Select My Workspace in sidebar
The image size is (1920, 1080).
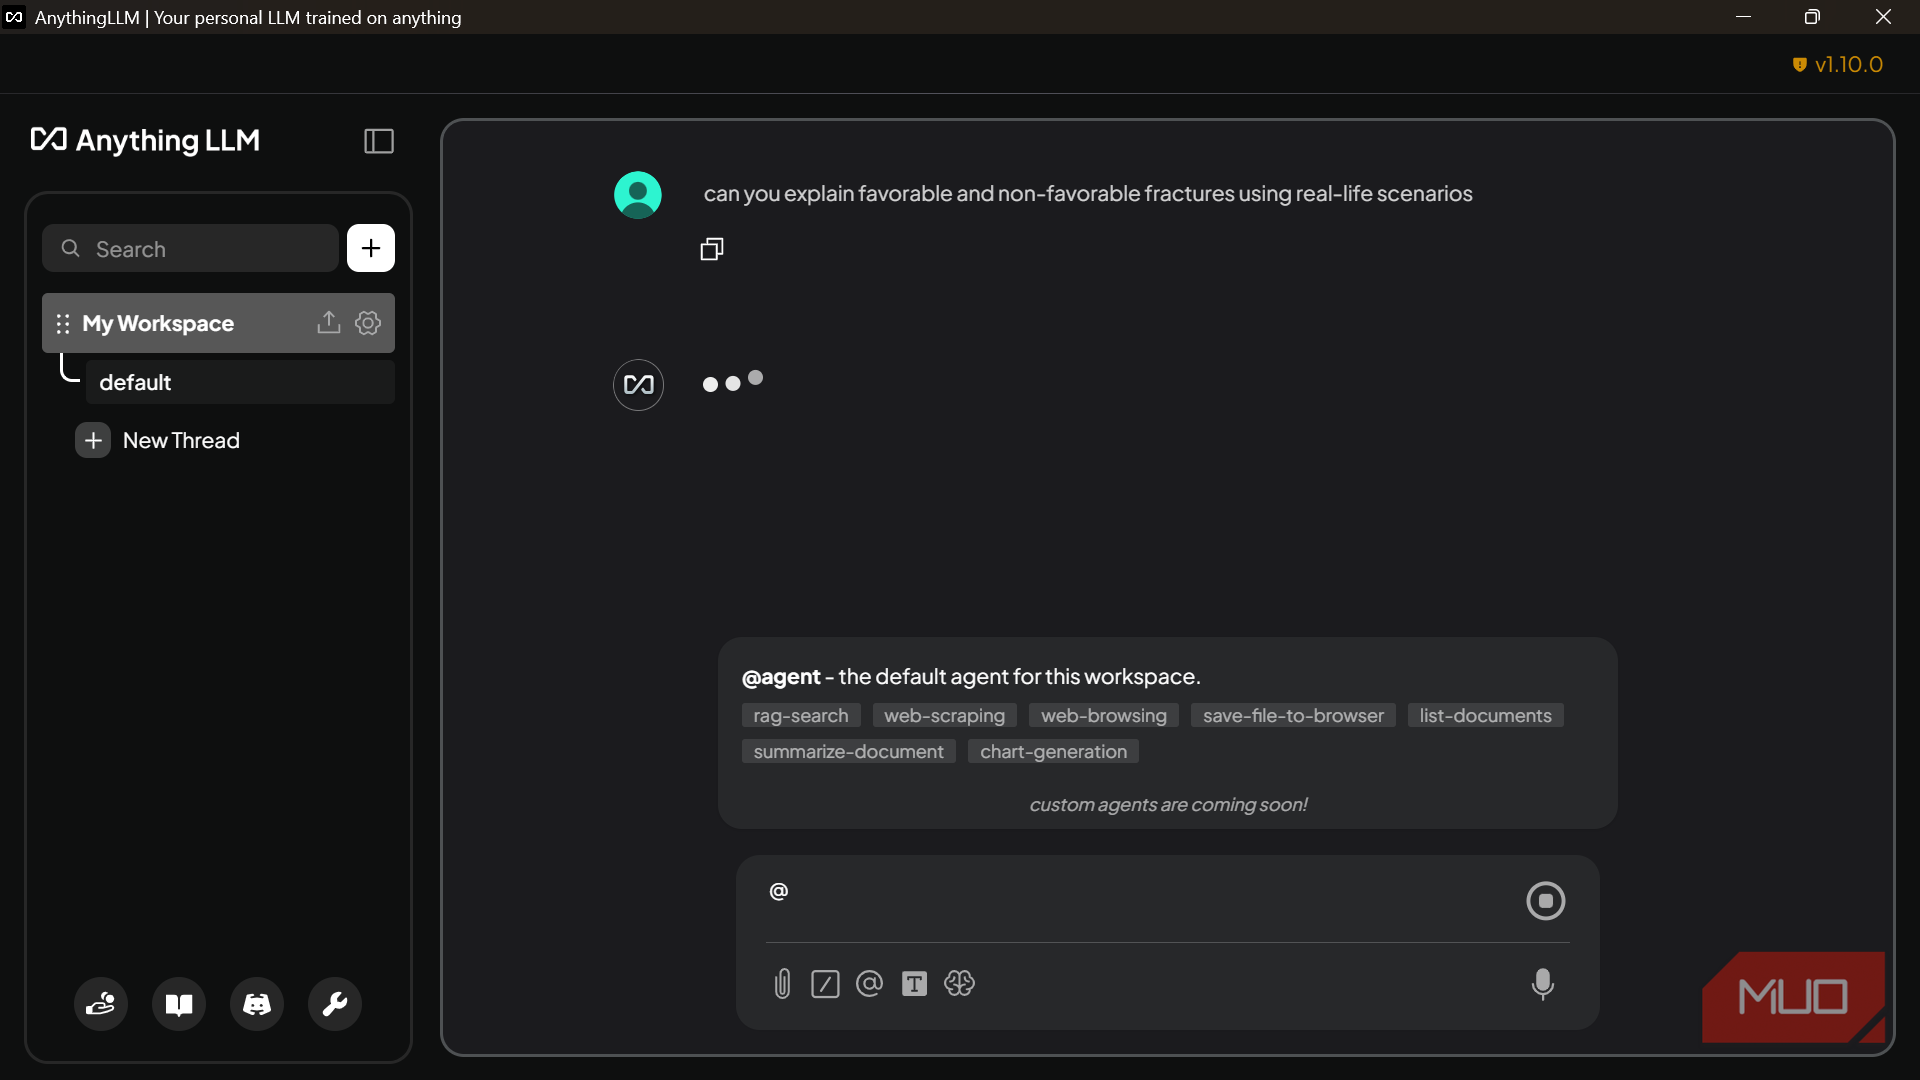tap(158, 324)
